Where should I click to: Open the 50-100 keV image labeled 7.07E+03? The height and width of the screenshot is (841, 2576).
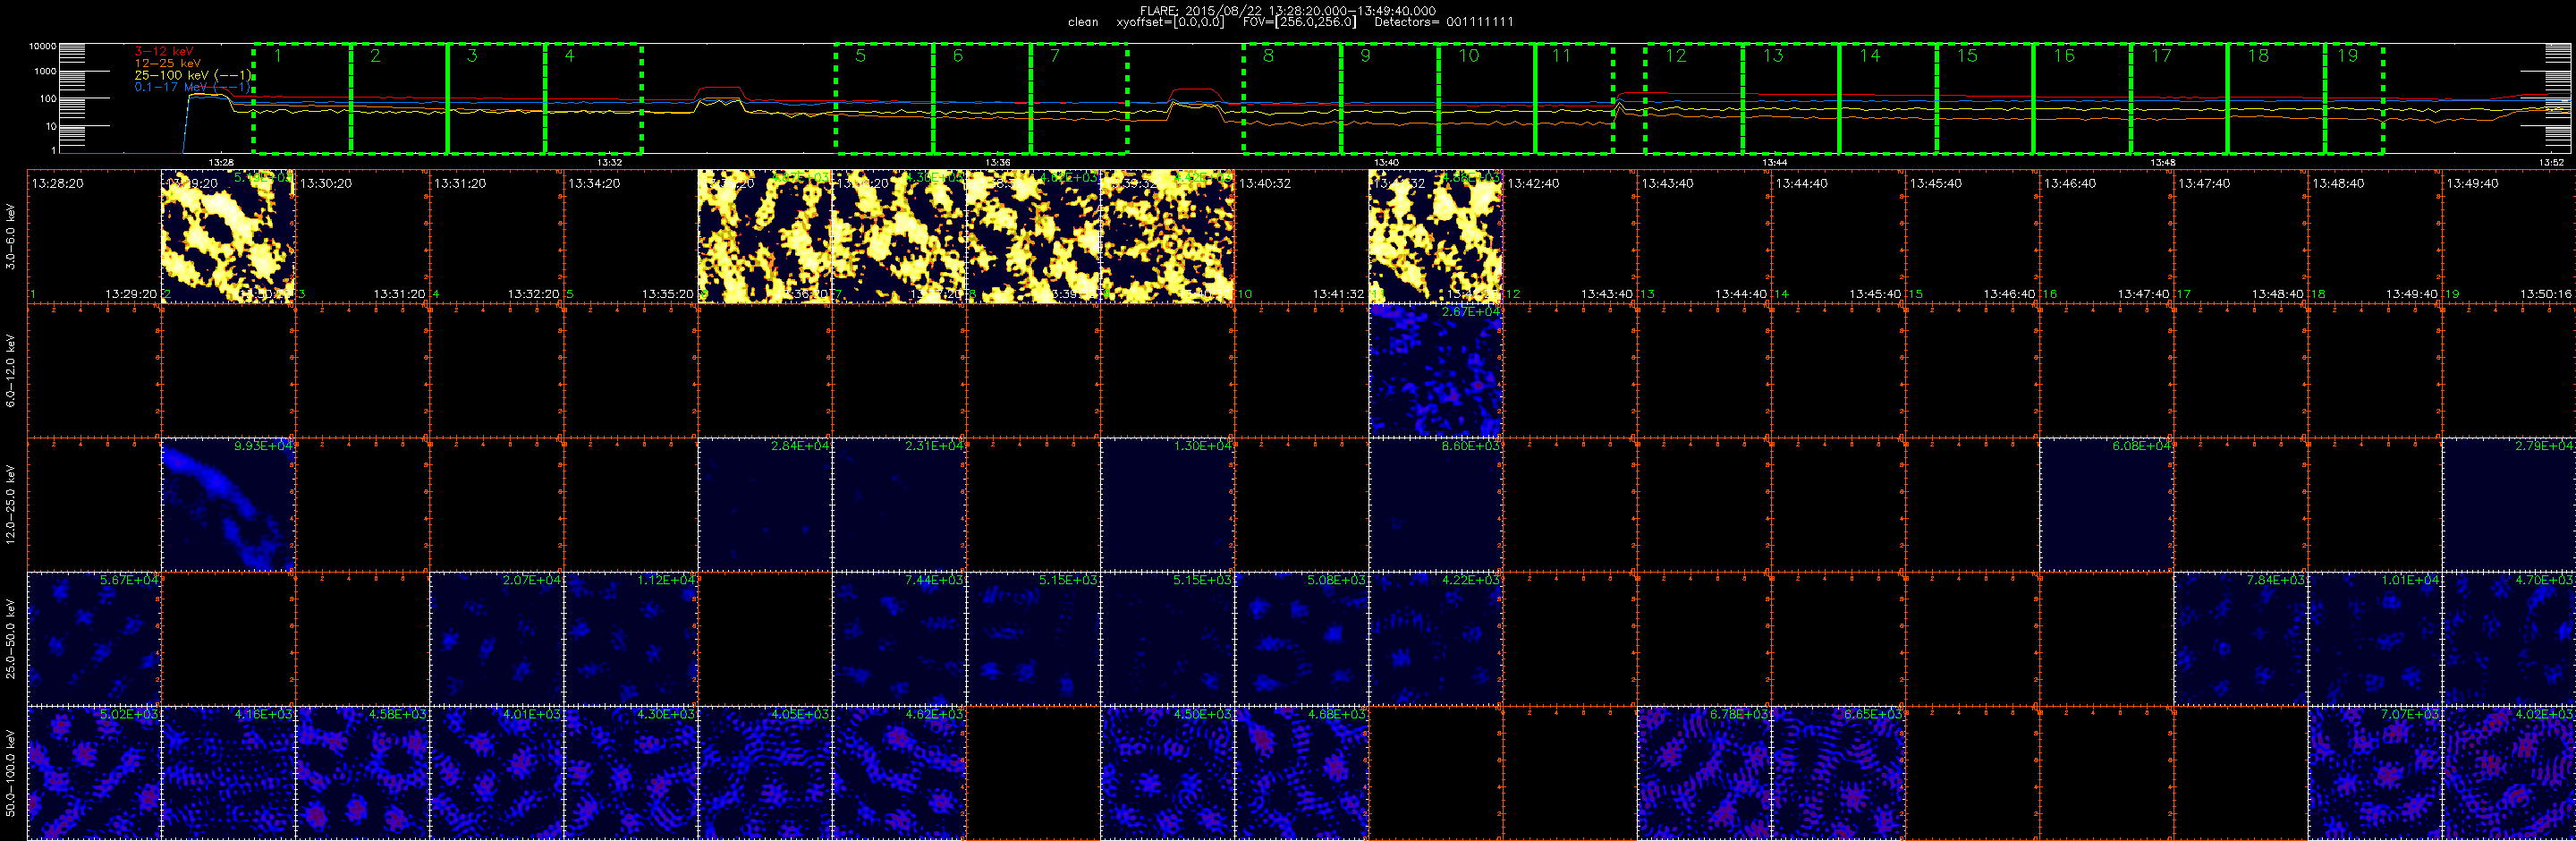point(2375,773)
